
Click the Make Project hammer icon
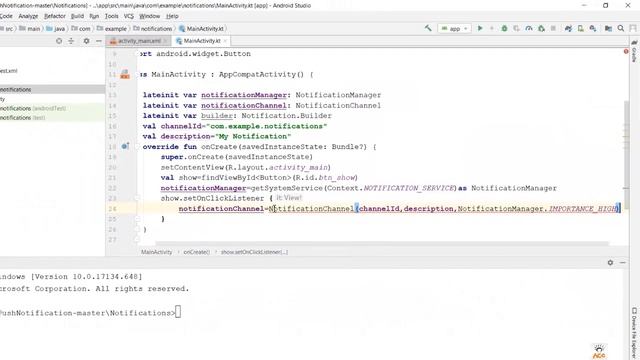[x=428, y=28]
